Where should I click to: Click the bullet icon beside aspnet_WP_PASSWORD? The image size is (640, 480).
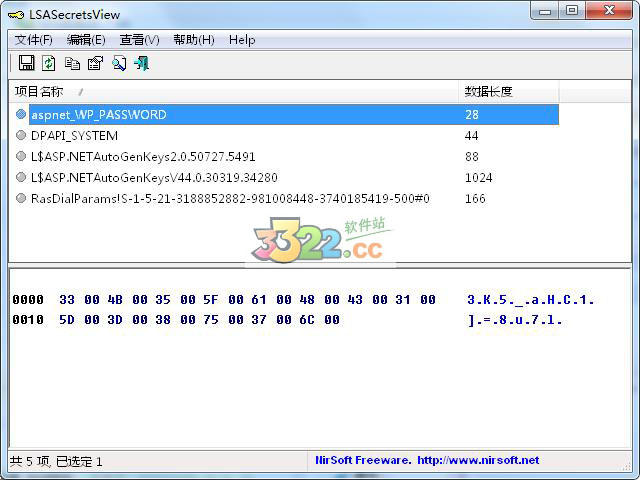[x=21, y=114]
